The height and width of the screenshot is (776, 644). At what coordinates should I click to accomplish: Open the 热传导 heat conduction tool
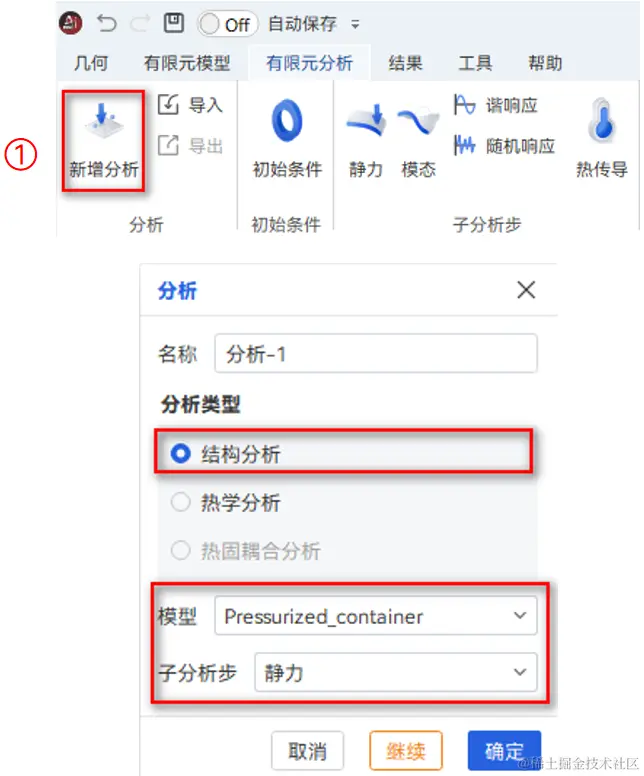click(x=602, y=120)
